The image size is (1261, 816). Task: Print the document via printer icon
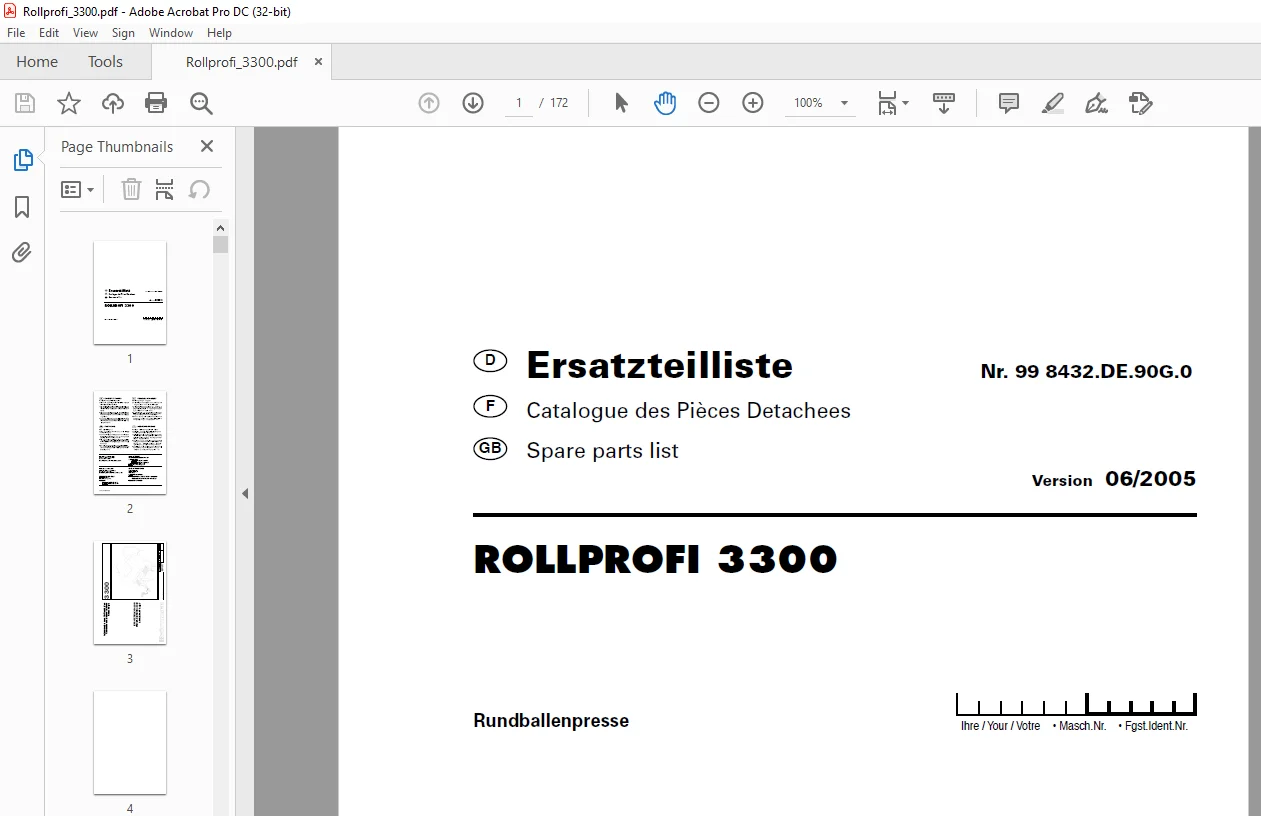tap(156, 103)
